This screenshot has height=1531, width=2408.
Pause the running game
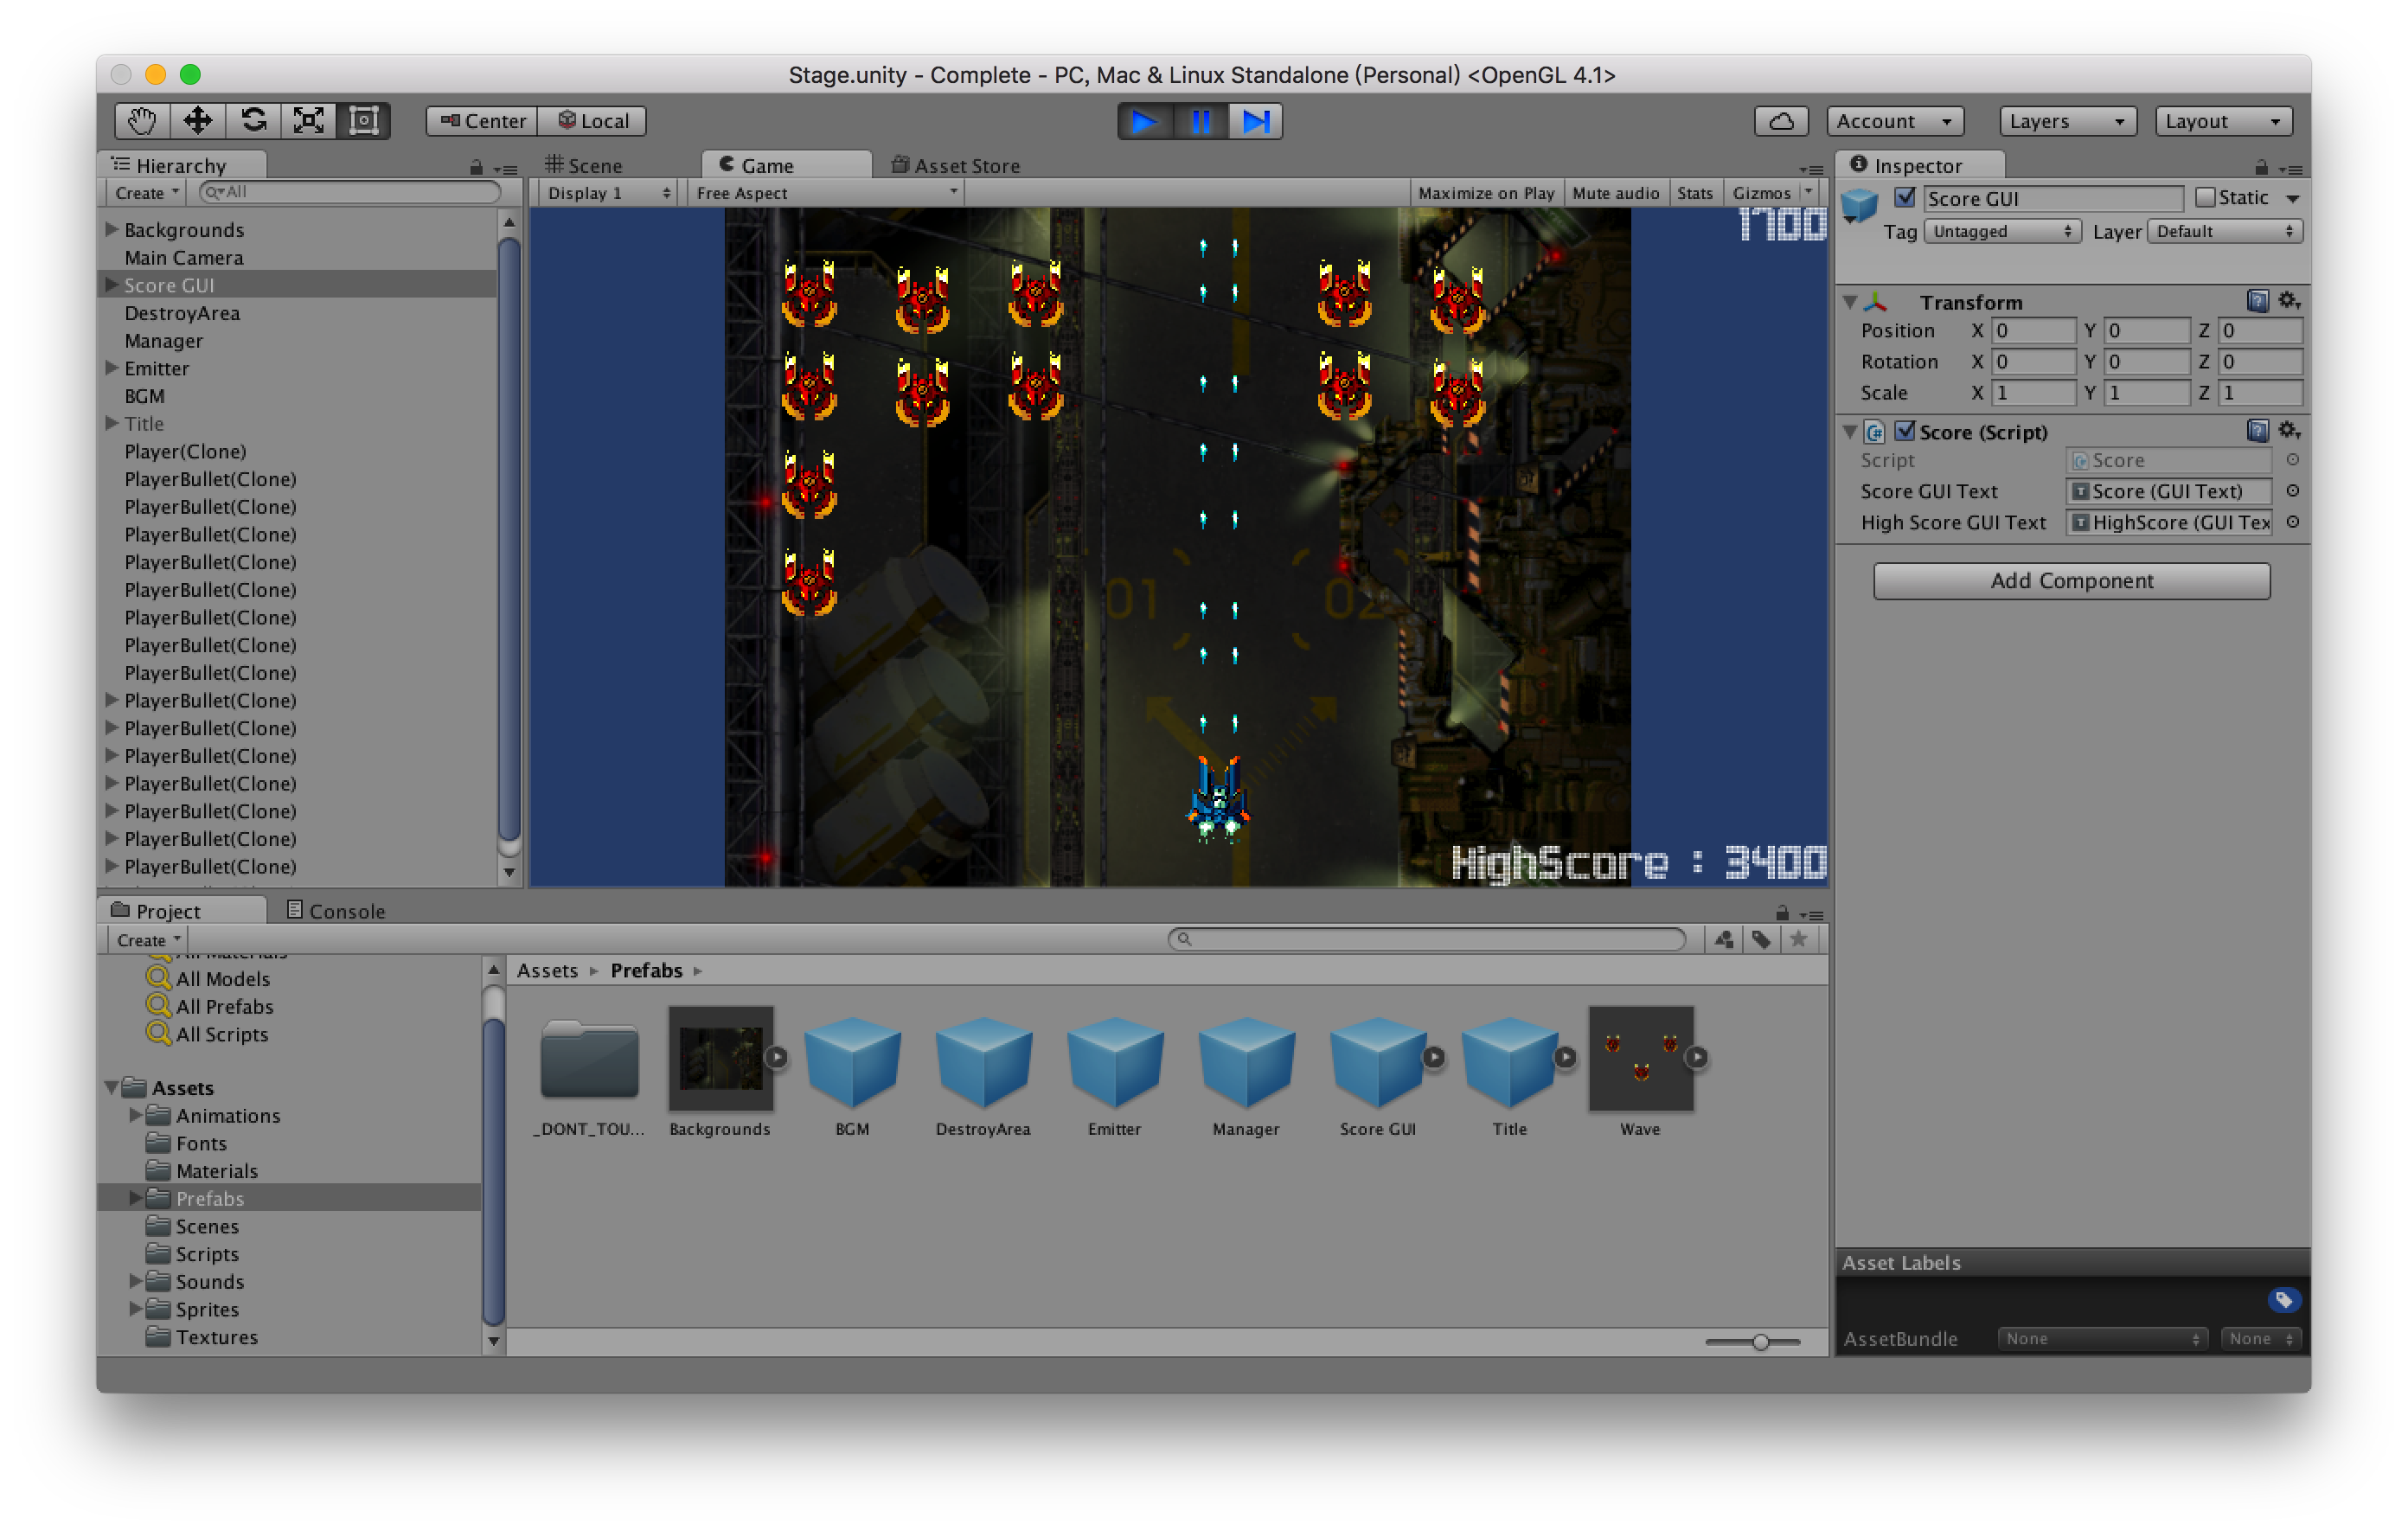pyautogui.click(x=1200, y=121)
